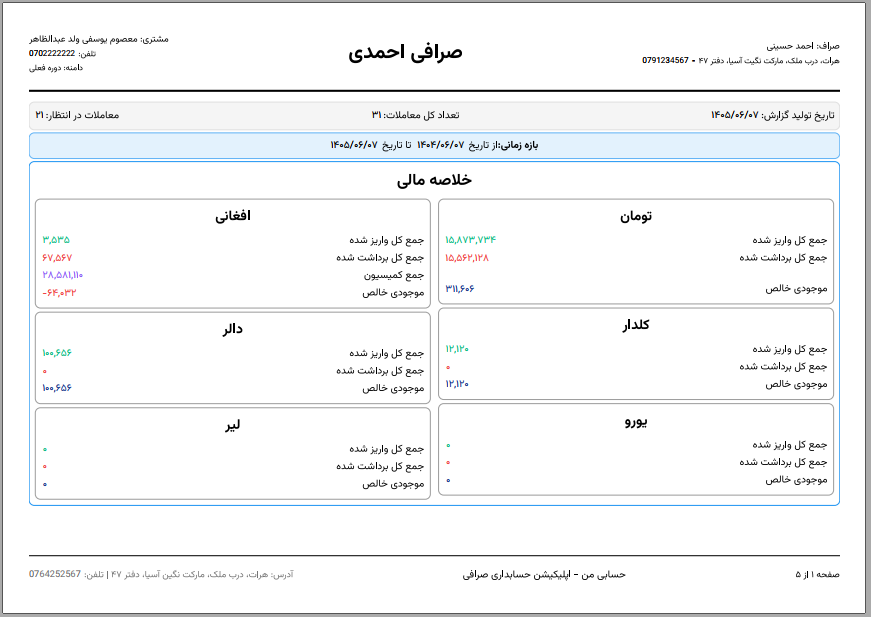Select the Toman deposit total ۱۵,۸۷۳,۷۳۴
Screen dimensions: 871x617
[x=470, y=240]
